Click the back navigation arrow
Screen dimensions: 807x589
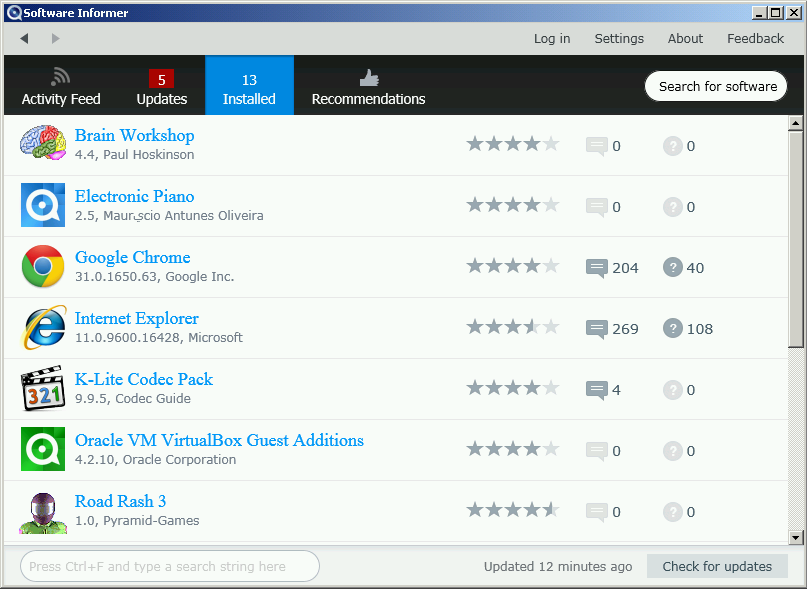pyautogui.click(x=24, y=39)
